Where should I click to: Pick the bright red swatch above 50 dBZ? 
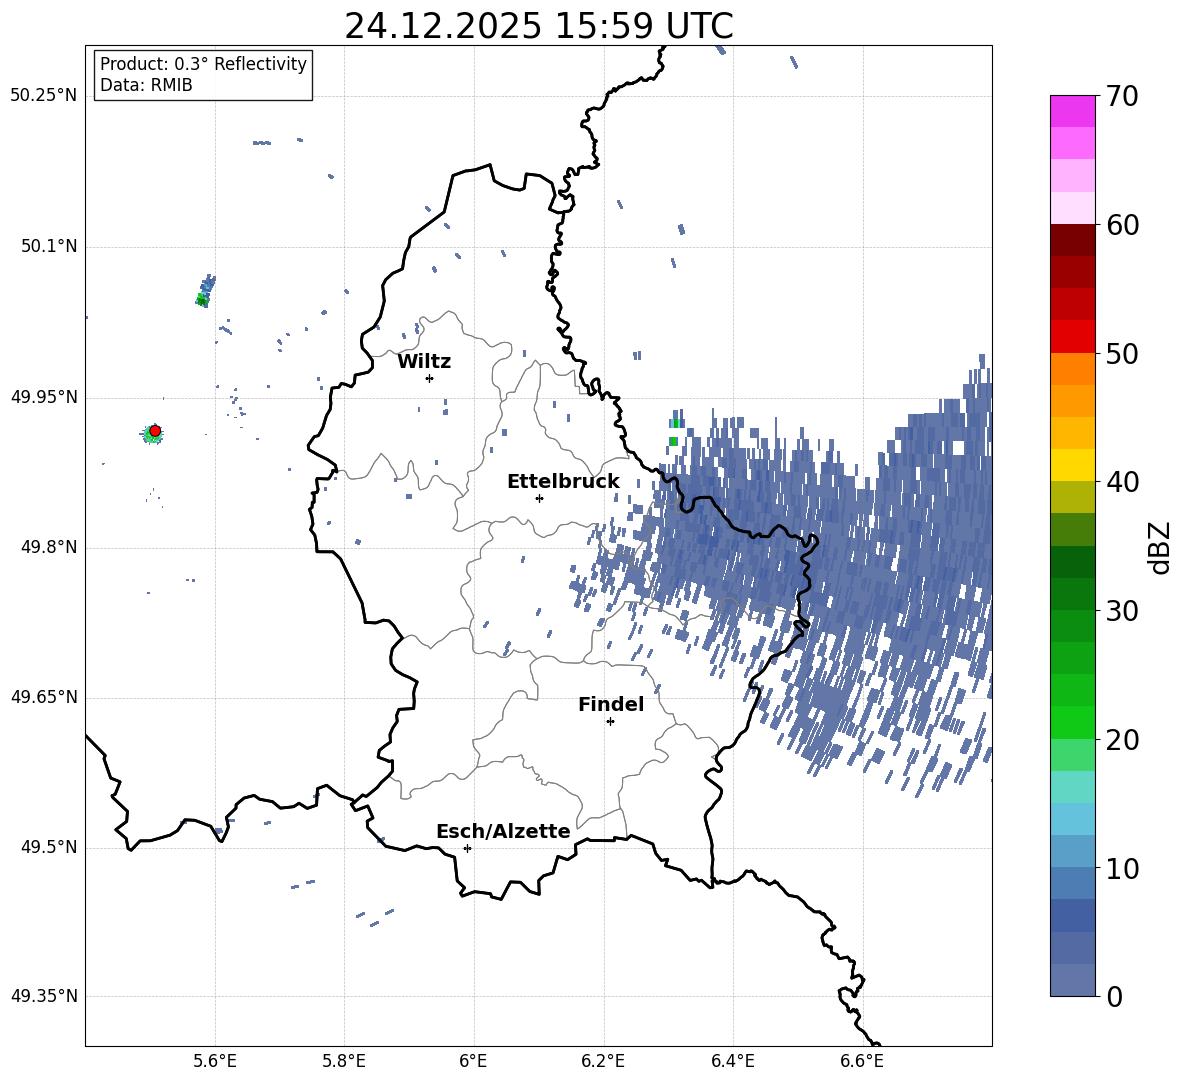(x=1073, y=337)
